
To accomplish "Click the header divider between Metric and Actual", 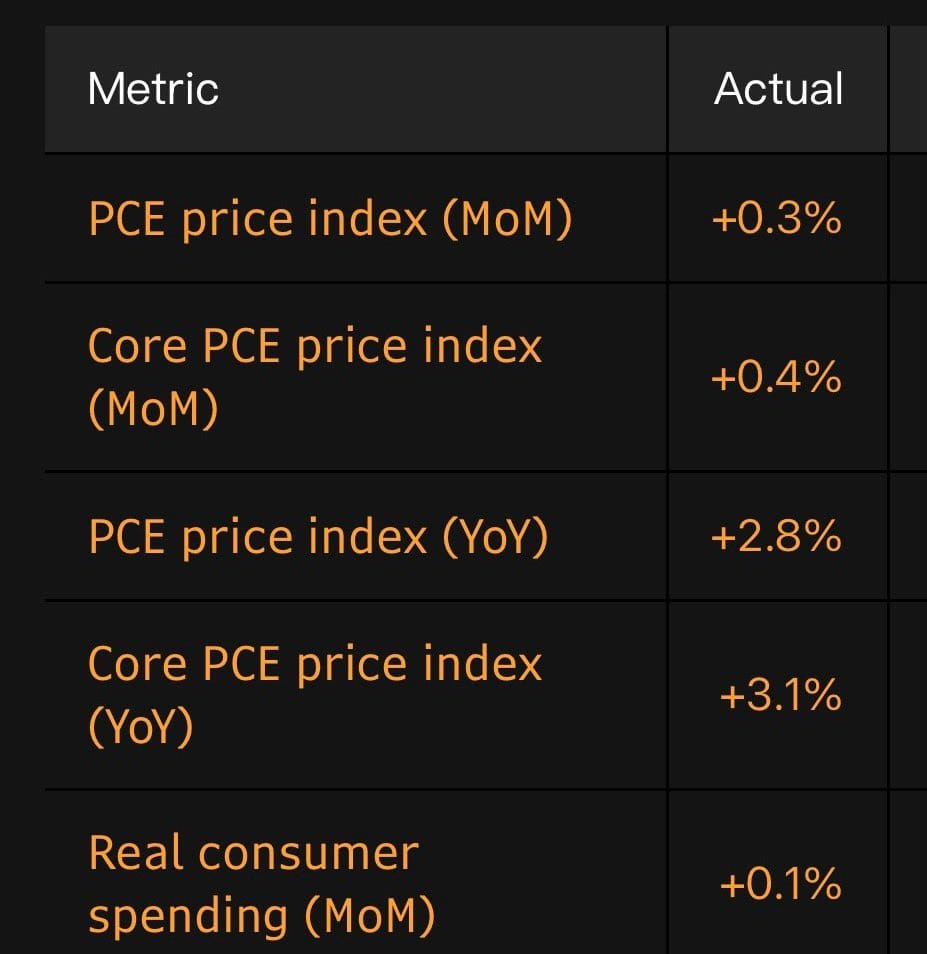I will pyautogui.click(x=667, y=89).
